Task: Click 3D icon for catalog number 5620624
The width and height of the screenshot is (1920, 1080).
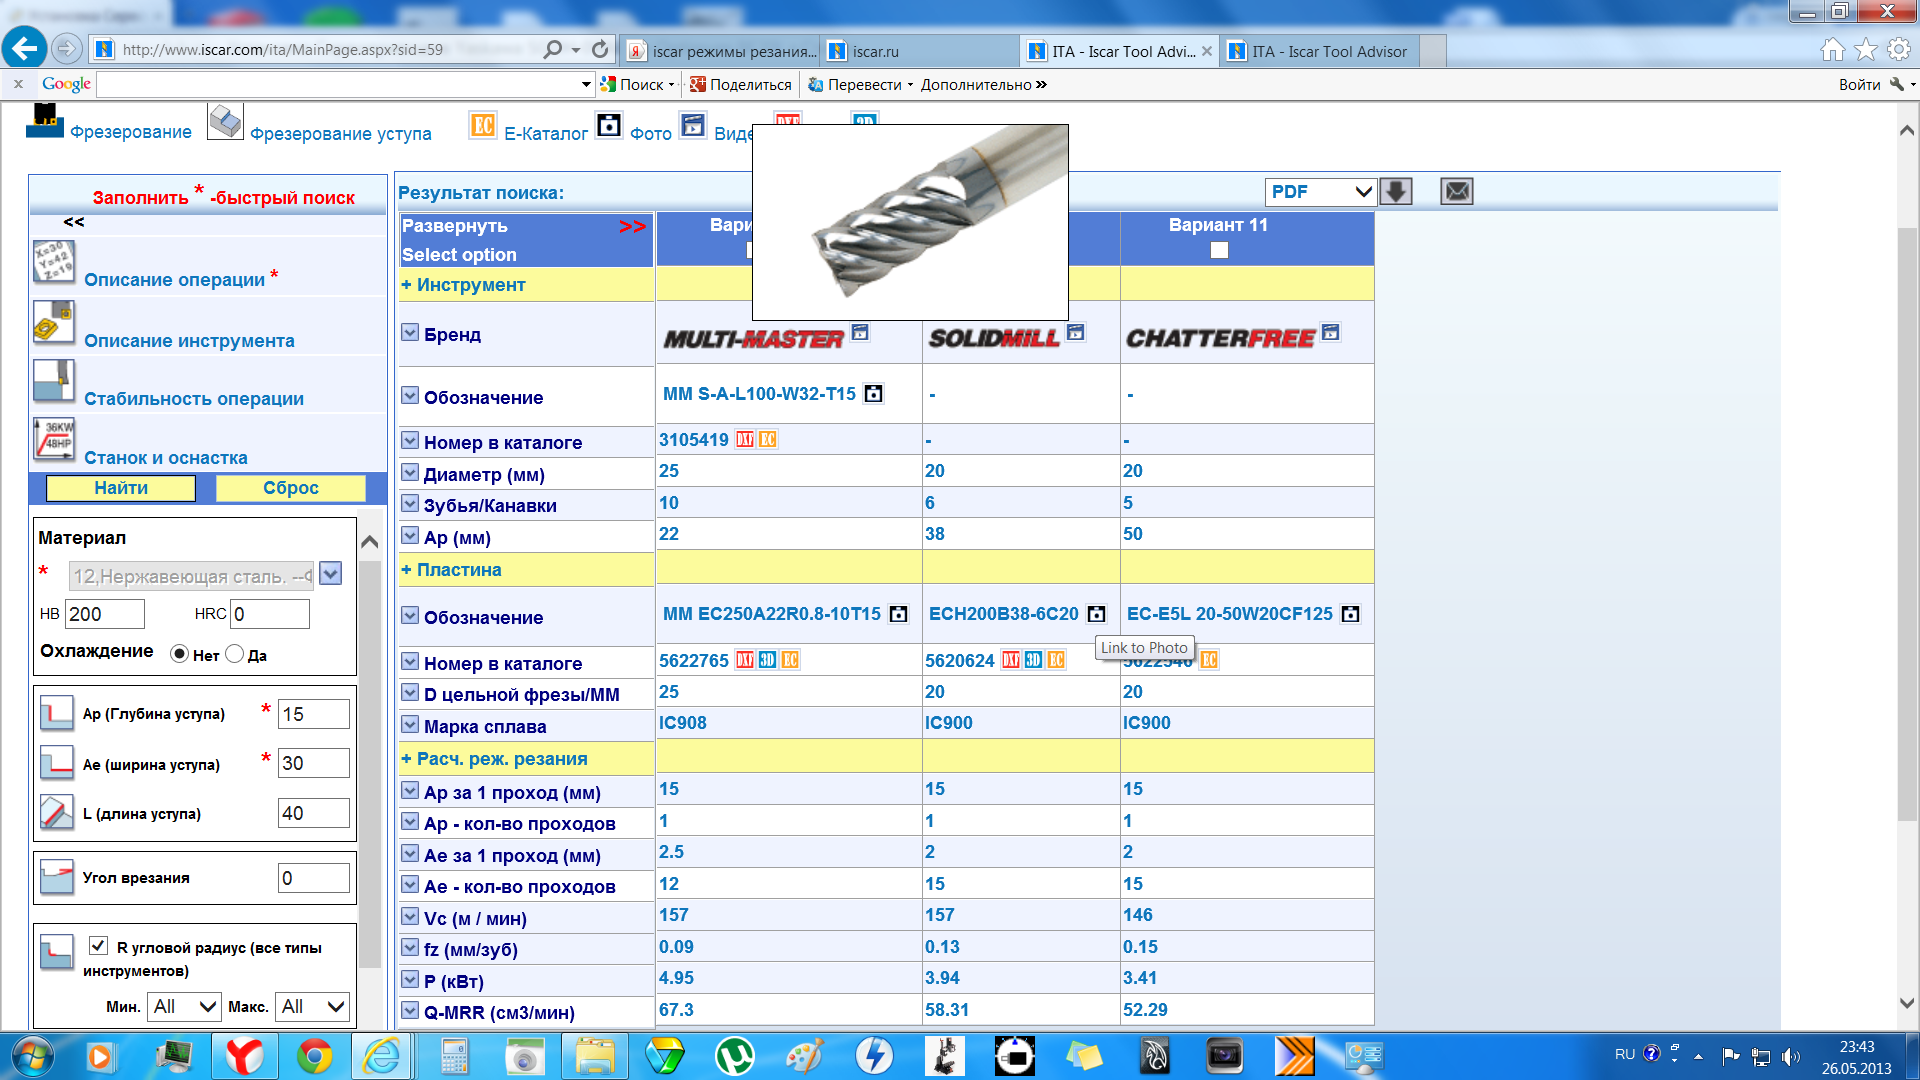Action: [x=1033, y=660]
